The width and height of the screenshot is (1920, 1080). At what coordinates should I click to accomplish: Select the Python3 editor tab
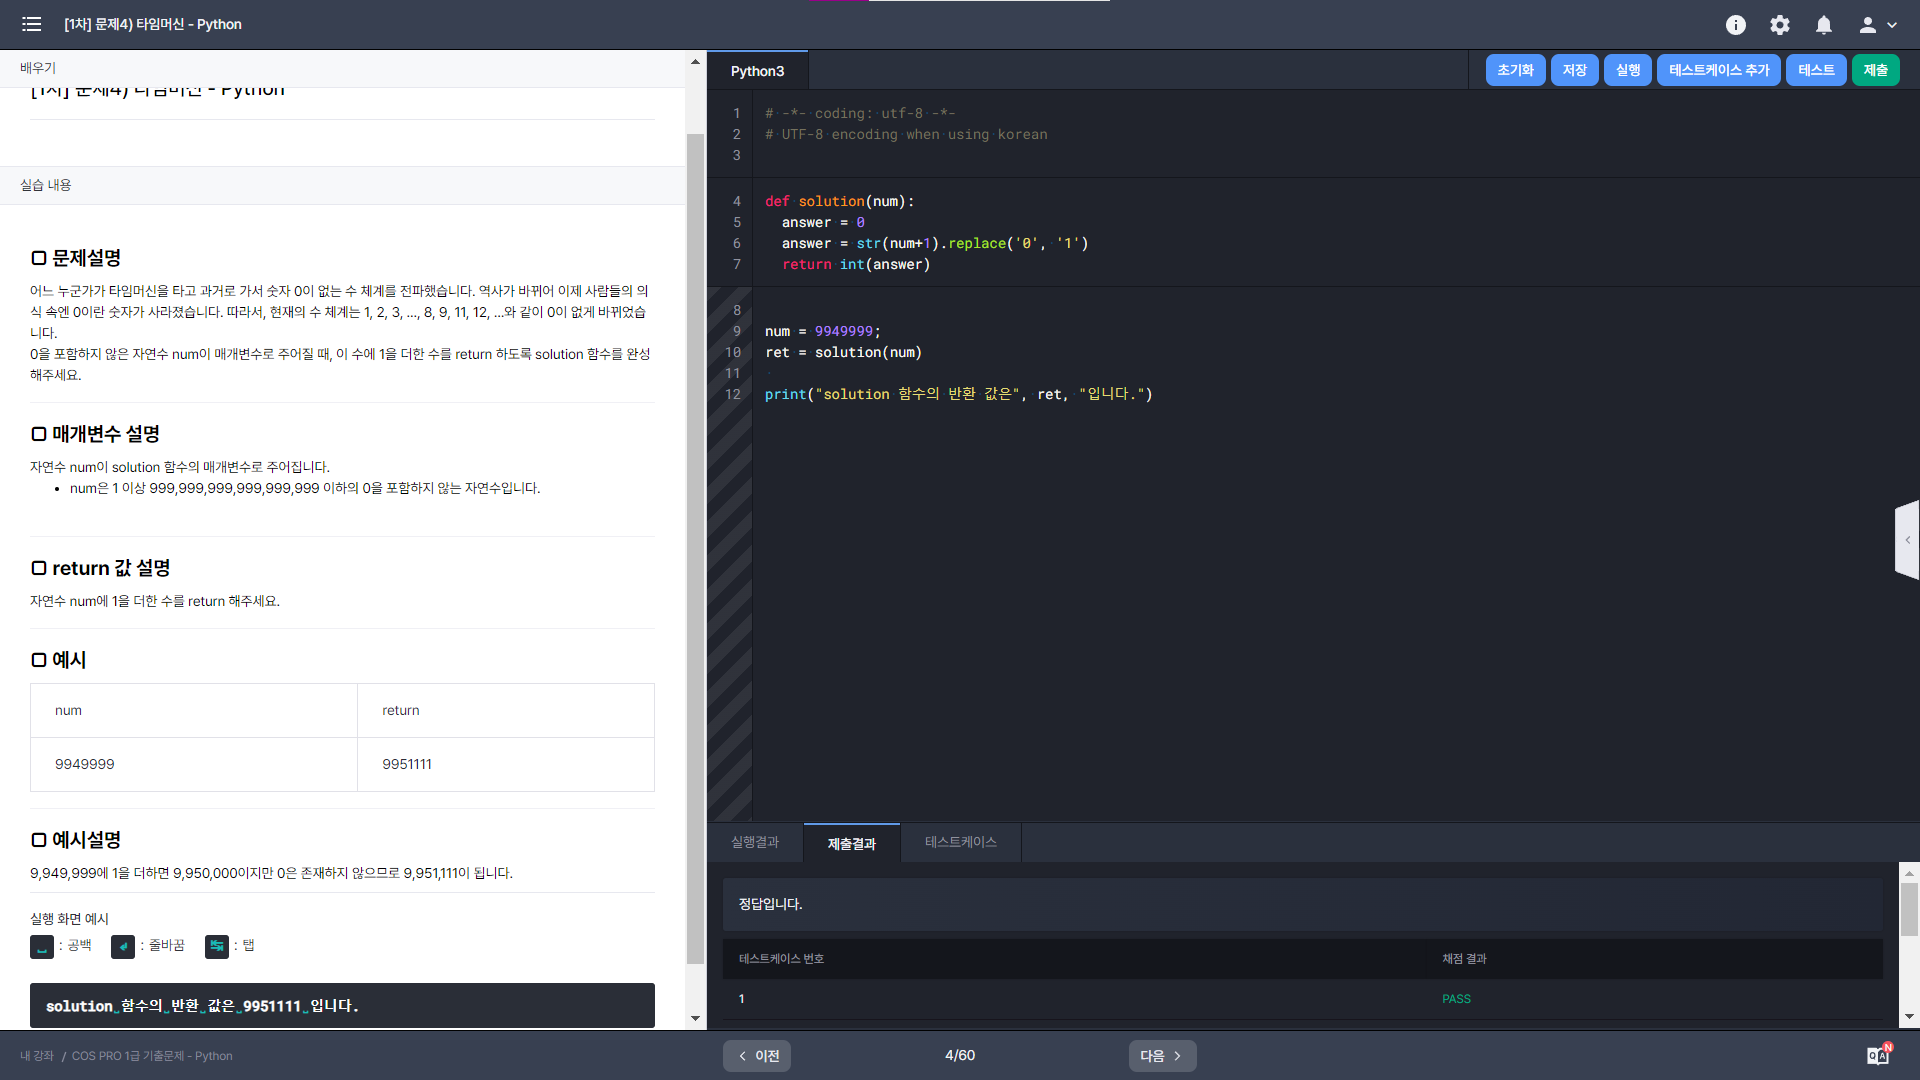pyautogui.click(x=757, y=71)
